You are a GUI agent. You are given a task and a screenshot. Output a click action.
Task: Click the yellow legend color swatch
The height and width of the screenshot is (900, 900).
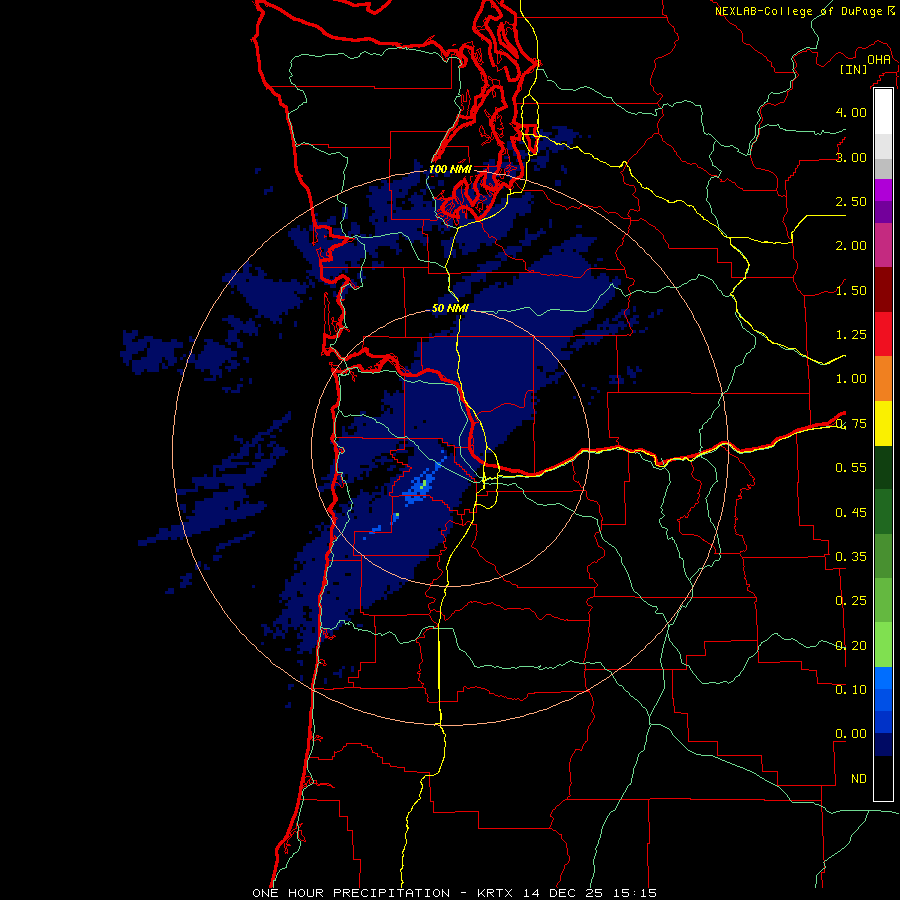pyautogui.click(x=883, y=423)
